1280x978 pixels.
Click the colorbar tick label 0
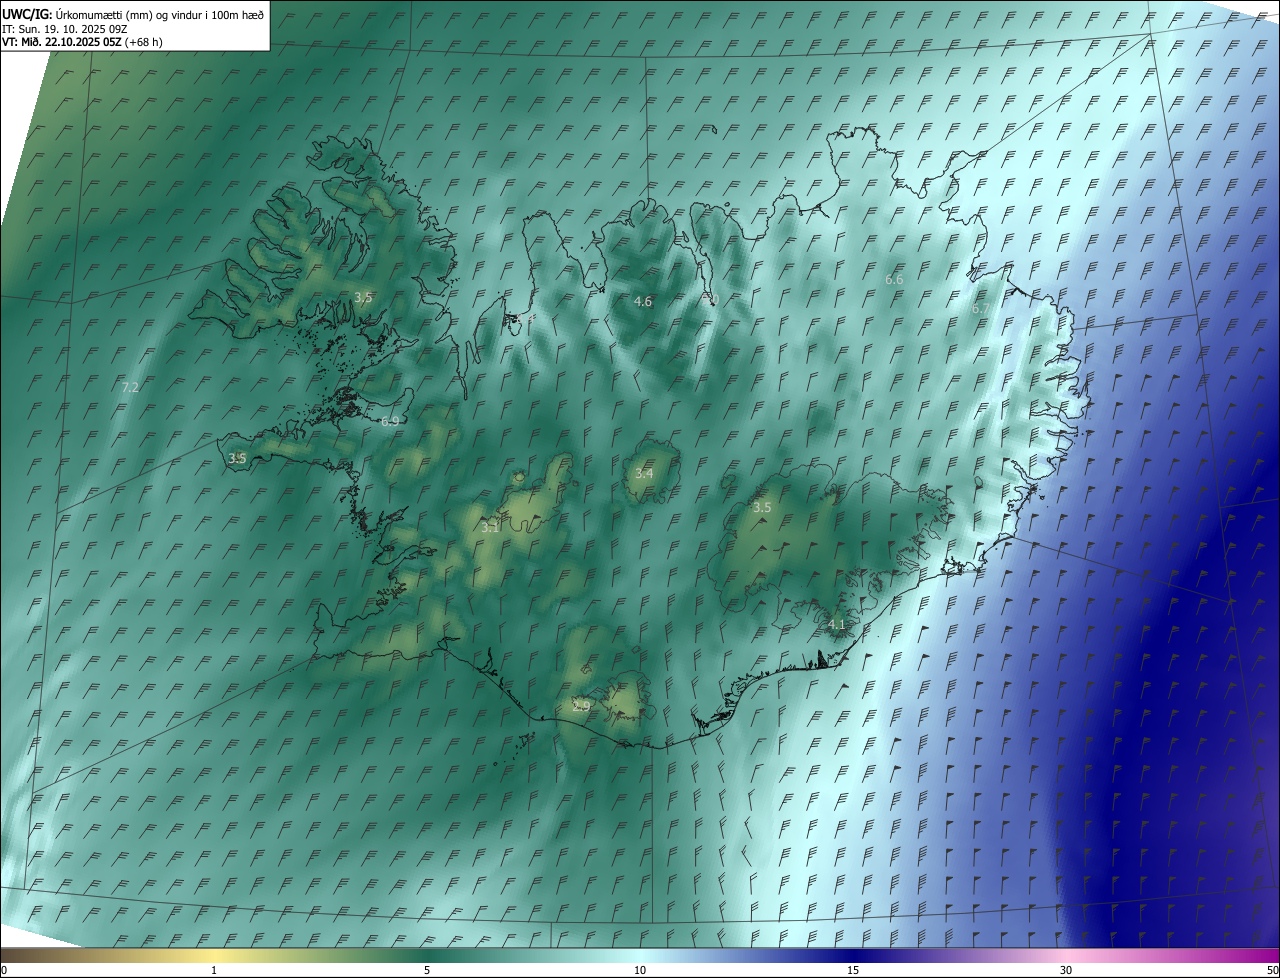point(4,970)
